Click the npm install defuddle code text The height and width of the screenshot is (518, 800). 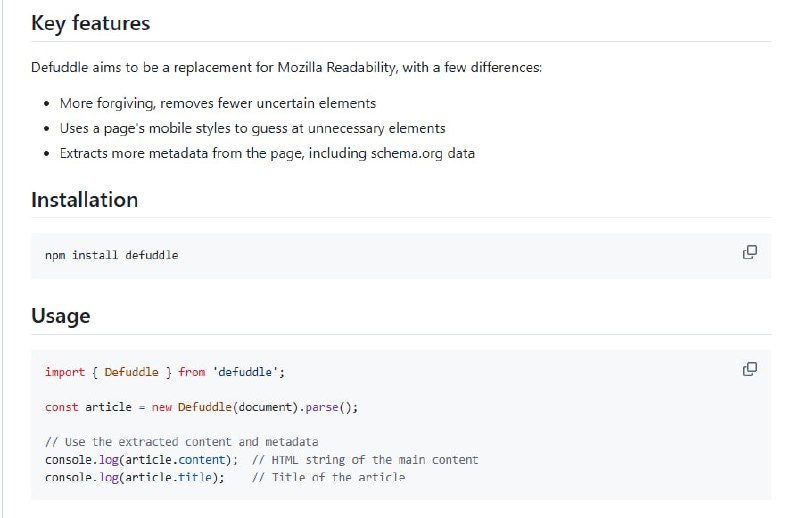tap(111, 255)
